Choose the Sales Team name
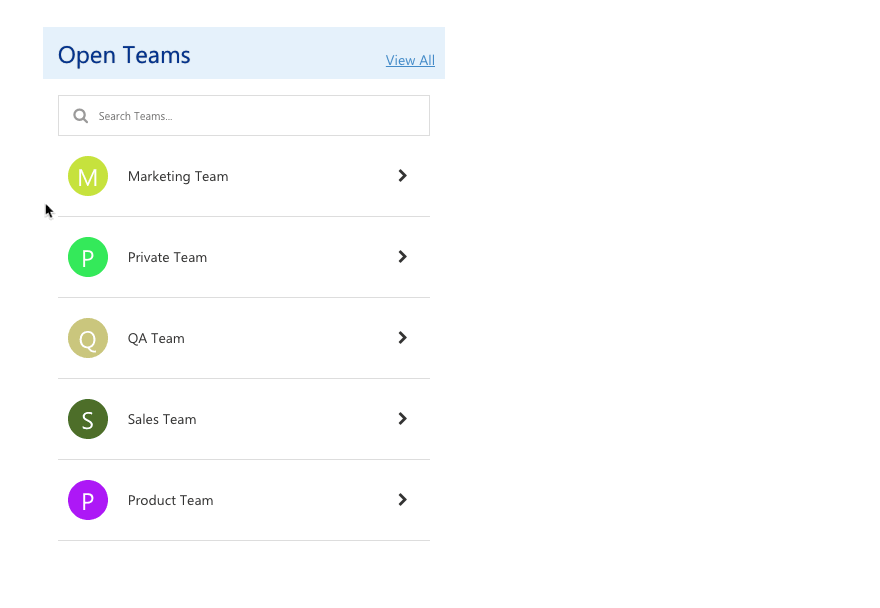 pyautogui.click(x=162, y=420)
